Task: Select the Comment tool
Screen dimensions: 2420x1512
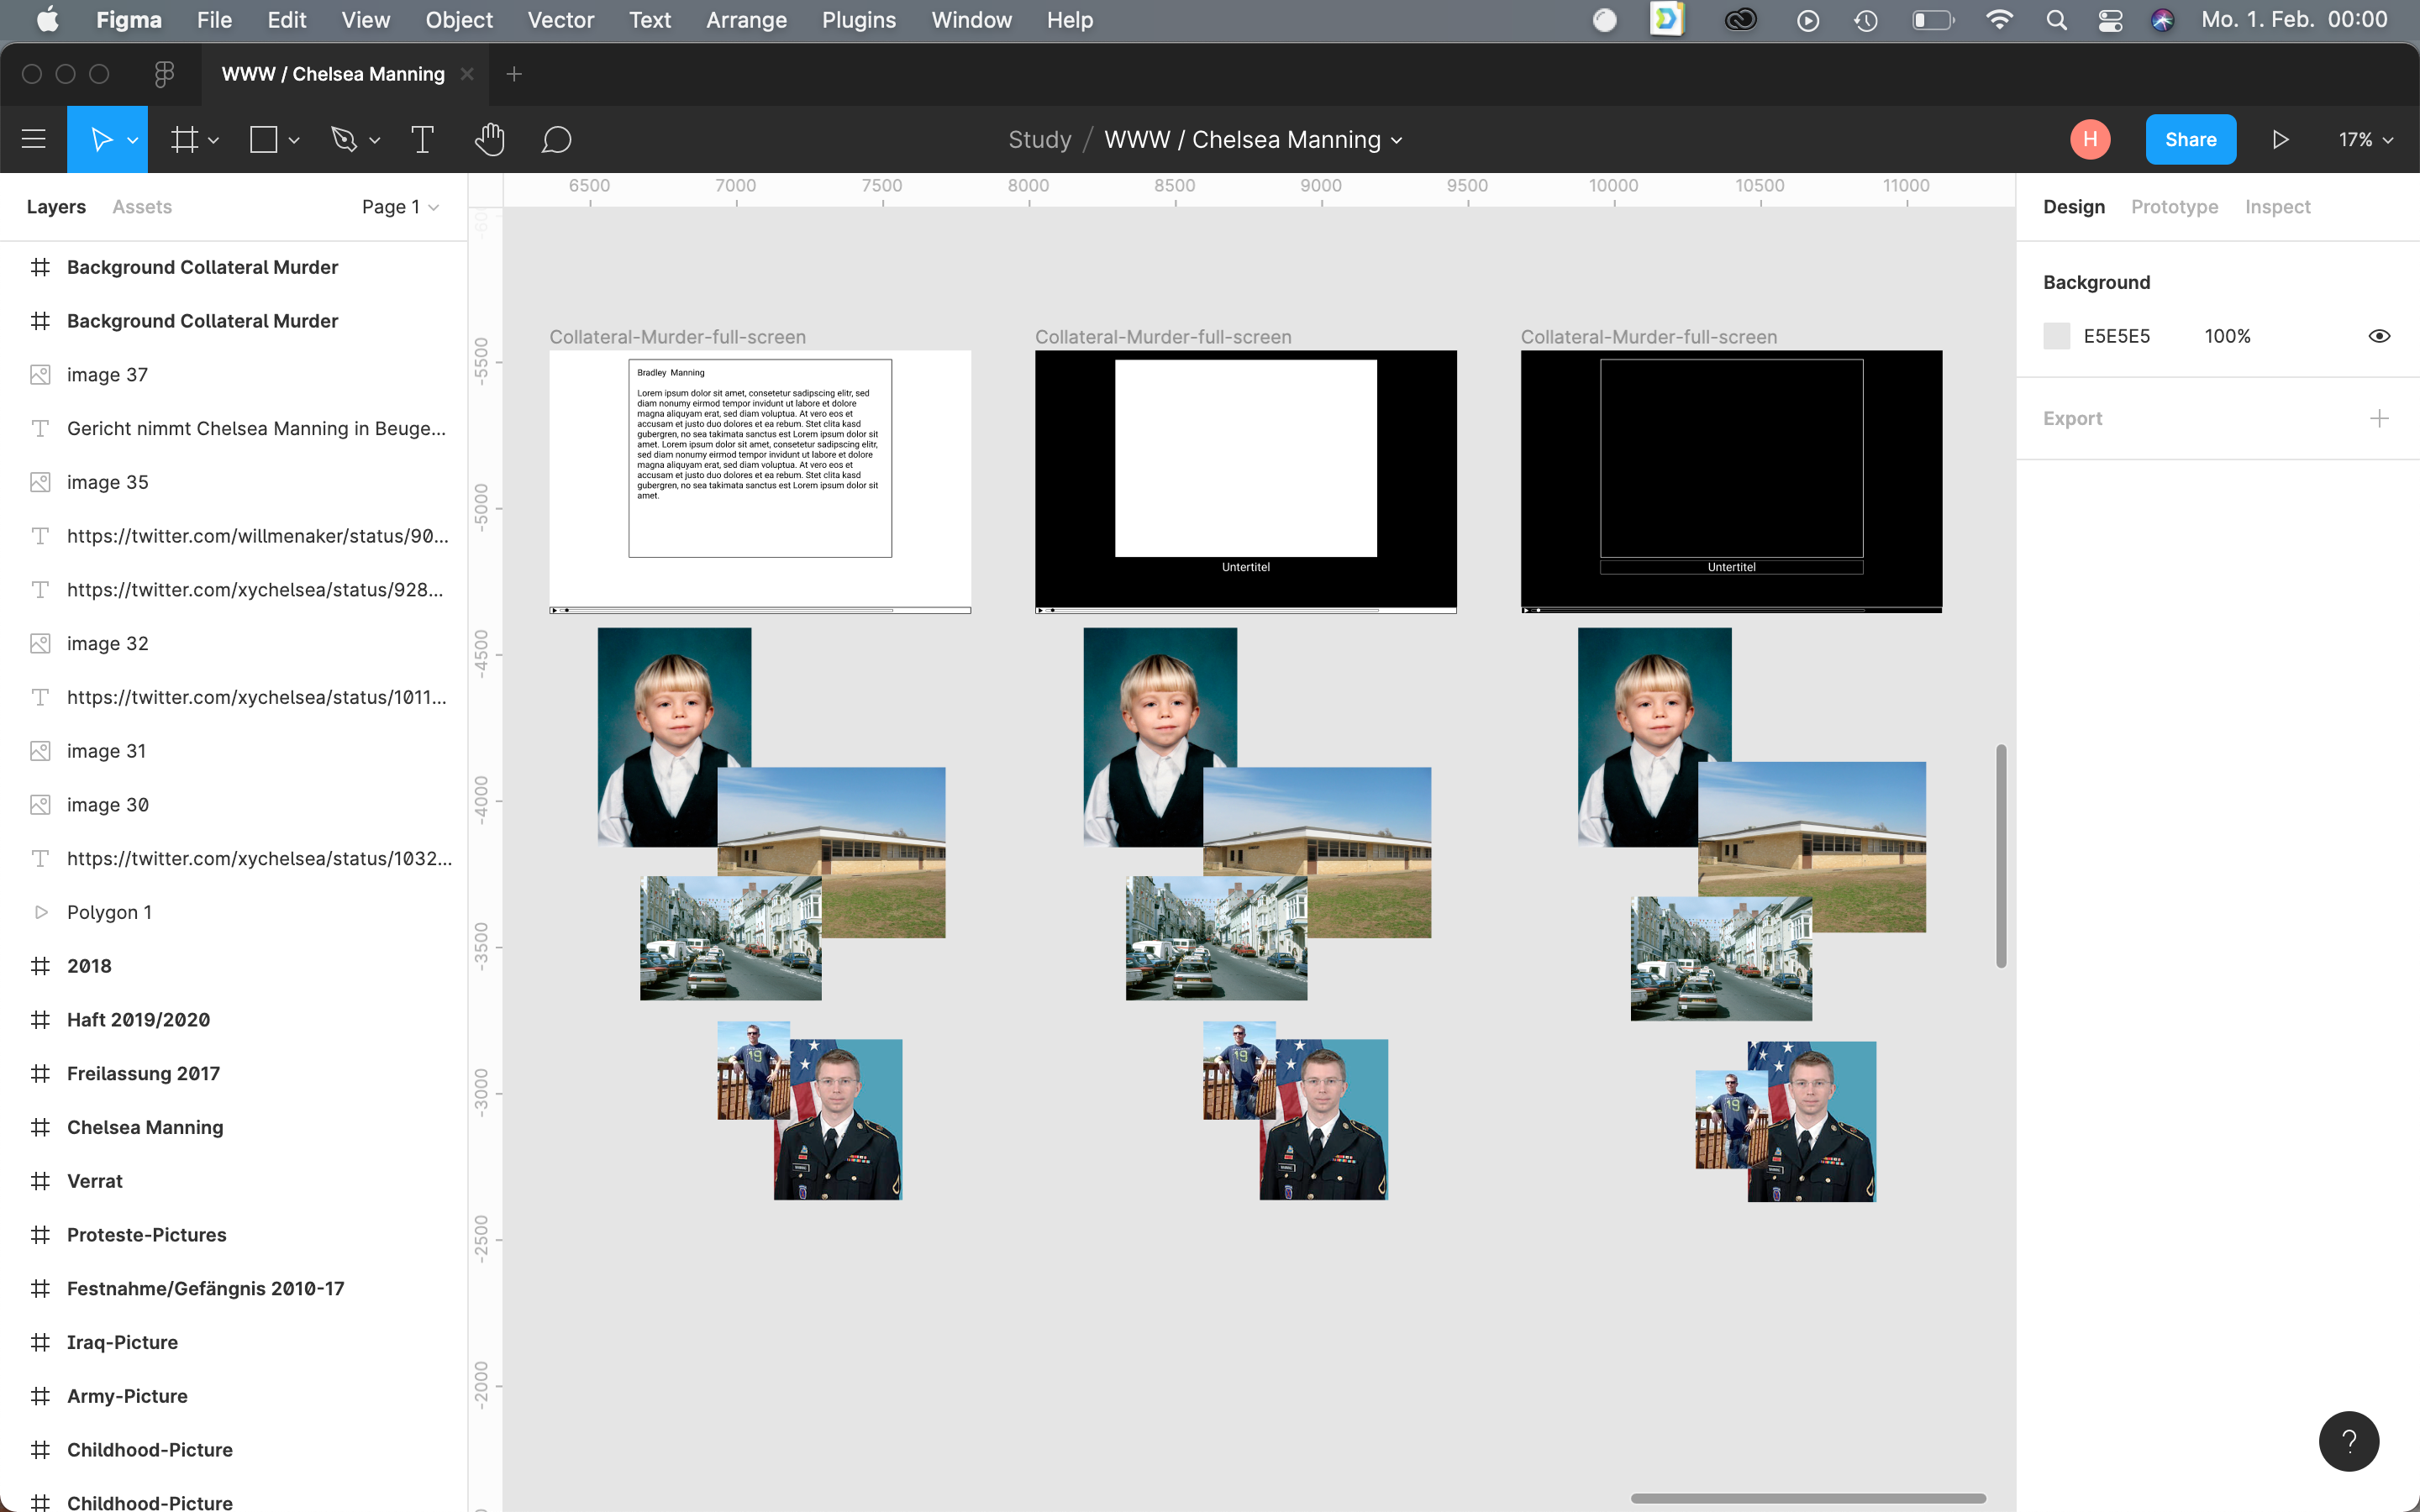Action: click(x=556, y=140)
